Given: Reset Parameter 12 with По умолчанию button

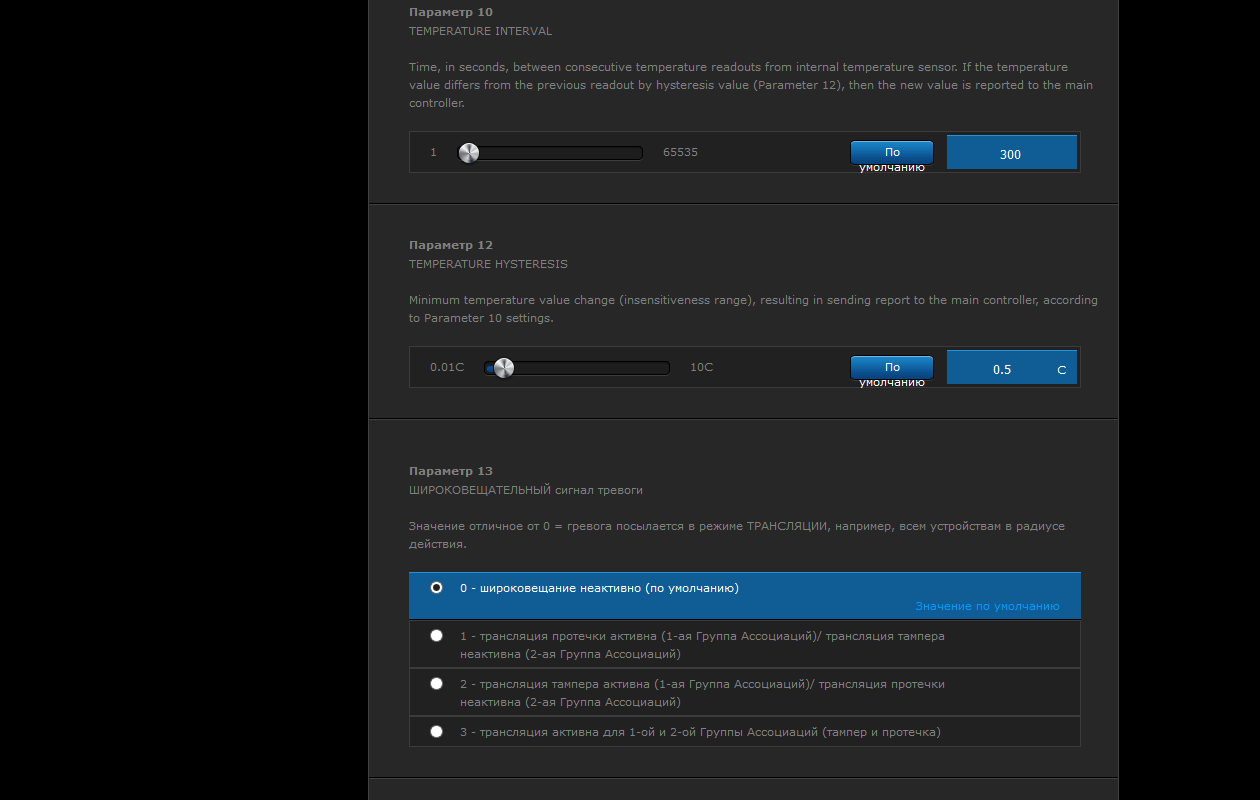Looking at the screenshot, I should coord(892,367).
